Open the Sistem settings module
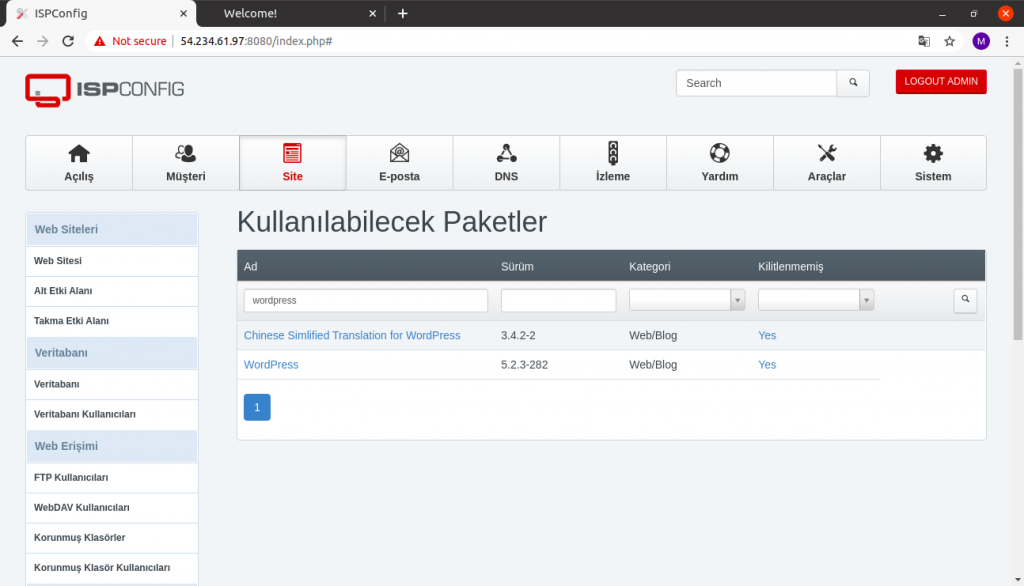Screen dimensions: 1024x586 tap(933, 163)
